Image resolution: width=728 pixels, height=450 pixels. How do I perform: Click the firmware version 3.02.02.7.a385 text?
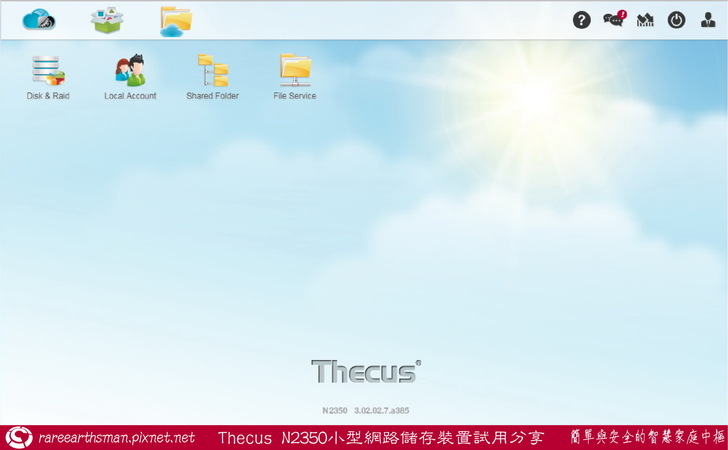[x=382, y=411]
